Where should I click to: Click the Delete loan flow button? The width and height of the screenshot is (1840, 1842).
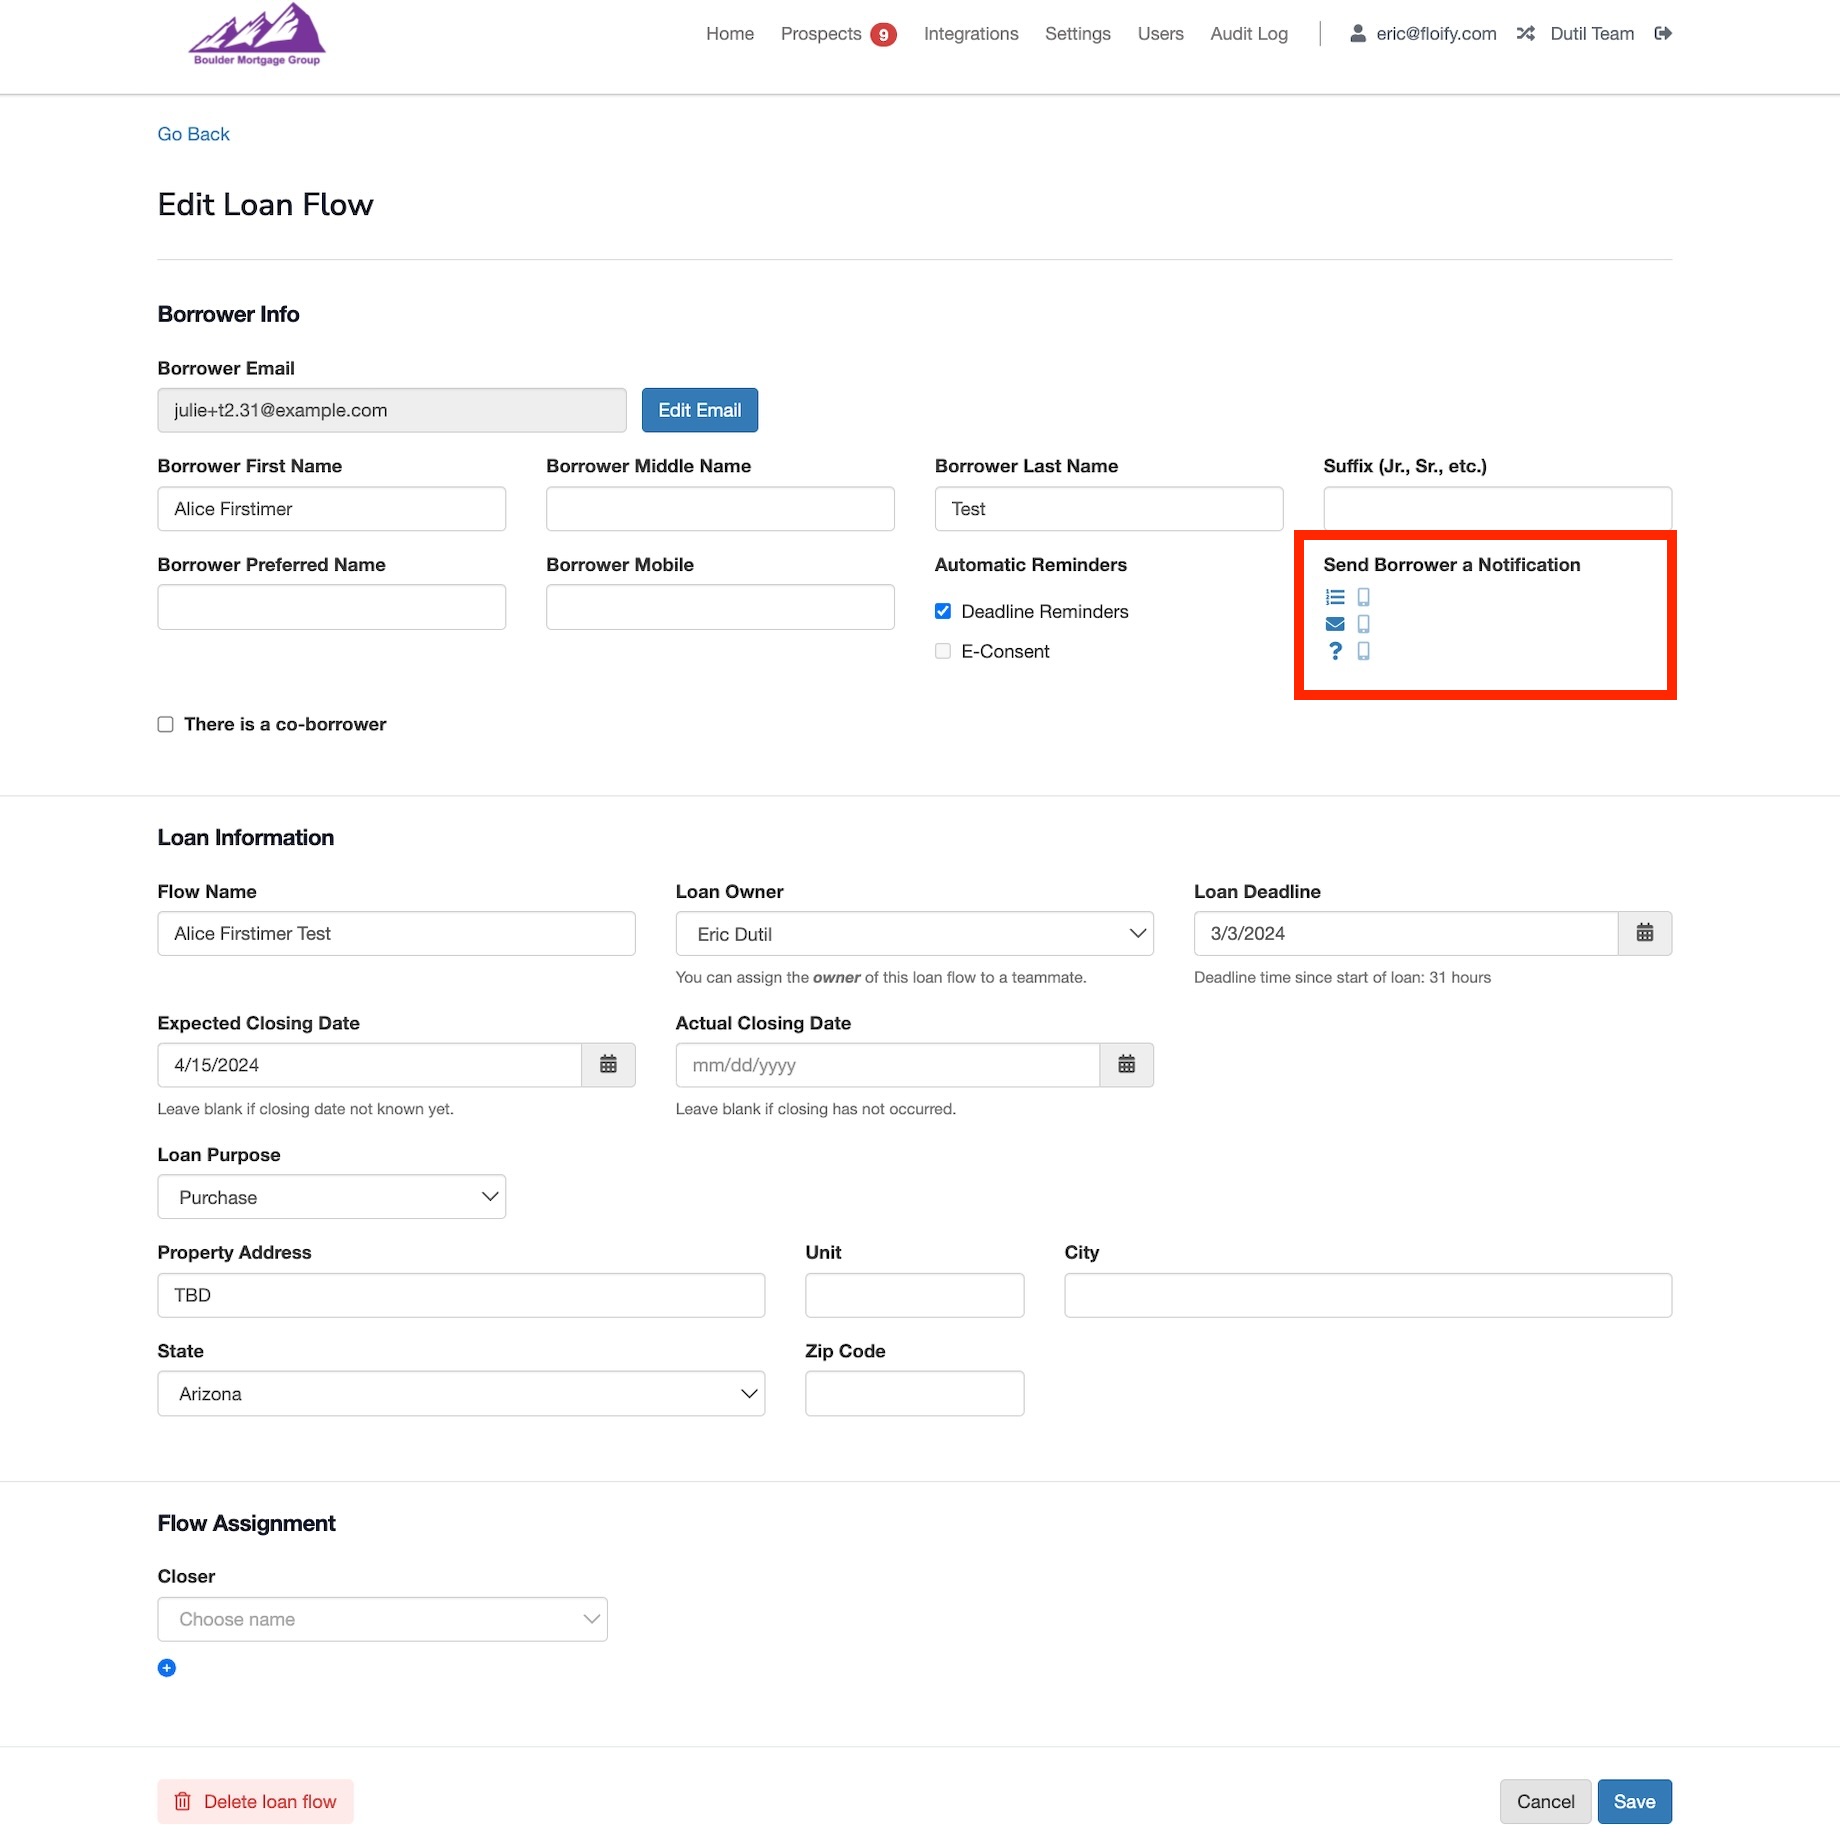pyautogui.click(x=255, y=1801)
